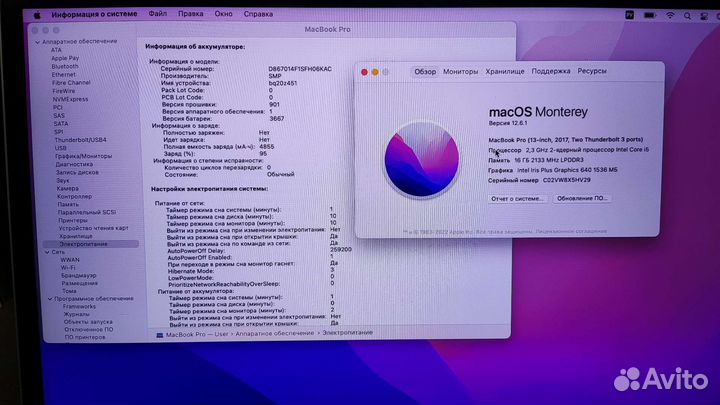
Task: Collapse the Аппаратное обеспечение section
Action: coord(38,42)
